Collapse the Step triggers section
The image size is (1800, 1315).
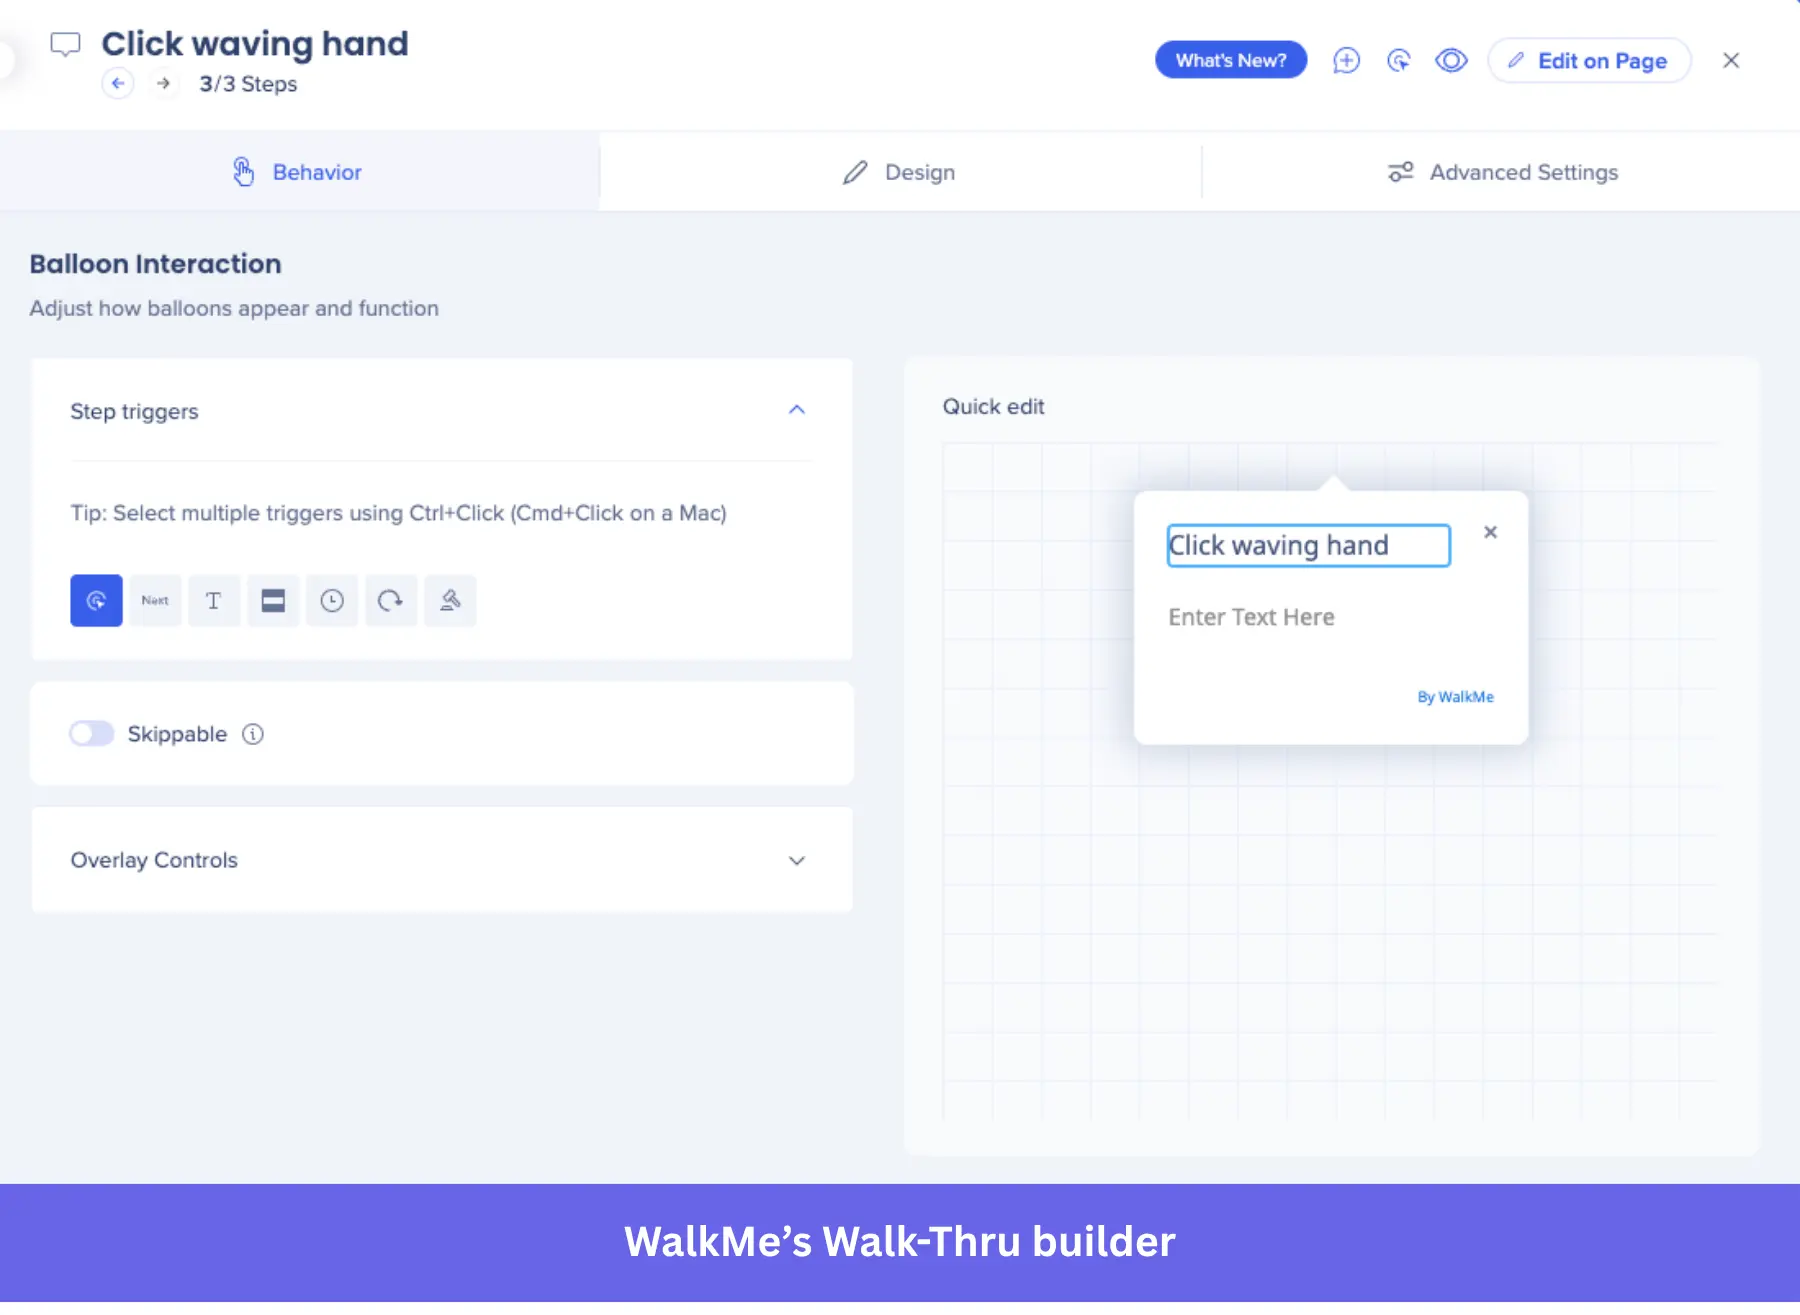pos(797,409)
